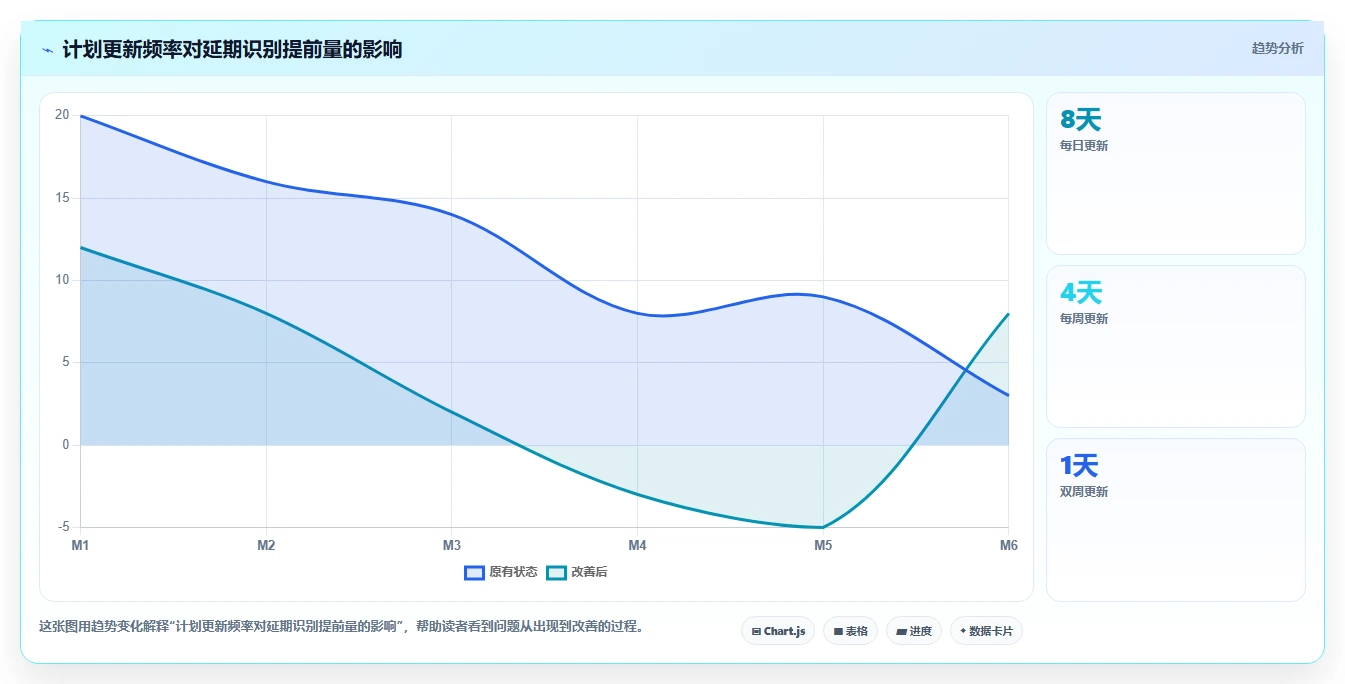Click the 表格 tag chip
This screenshot has height=684, width=1345.
850,631
